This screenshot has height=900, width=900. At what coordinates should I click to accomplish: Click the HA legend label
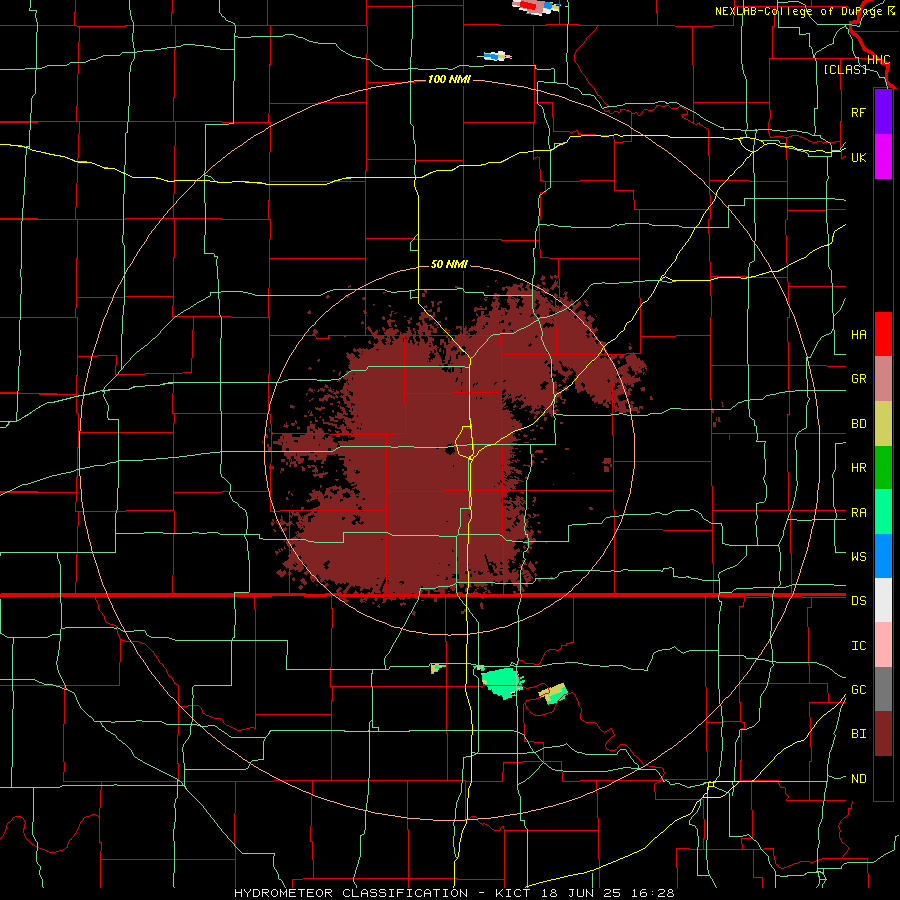pyautogui.click(x=858, y=335)
